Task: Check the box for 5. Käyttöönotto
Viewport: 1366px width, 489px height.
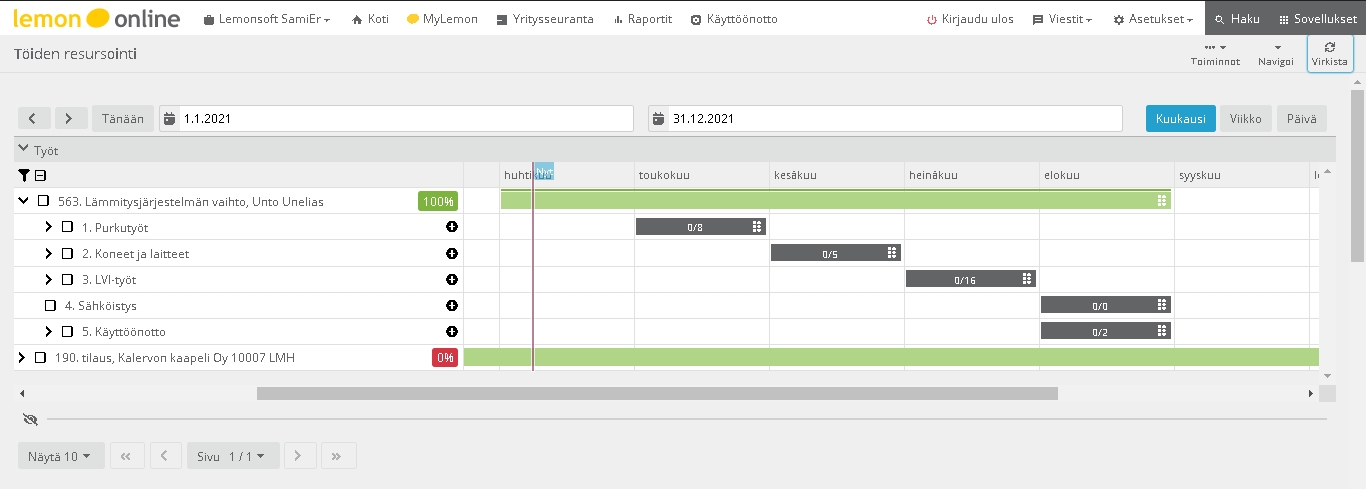Action: pyautogui.click(x=67, y=331)
